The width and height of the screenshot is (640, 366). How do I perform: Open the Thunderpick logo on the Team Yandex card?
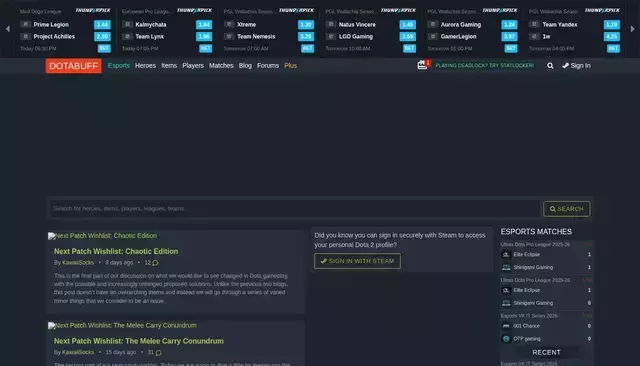coord(602,10)
